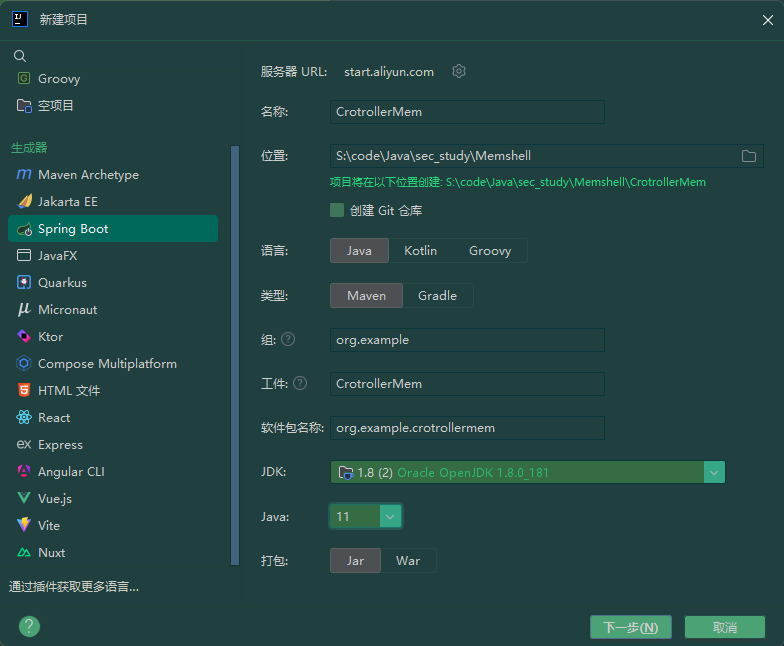Image resolution: width=784 pixels, height=646 pixels.
Task: Select HTML 文件 generator row
Action: (113, 390)
